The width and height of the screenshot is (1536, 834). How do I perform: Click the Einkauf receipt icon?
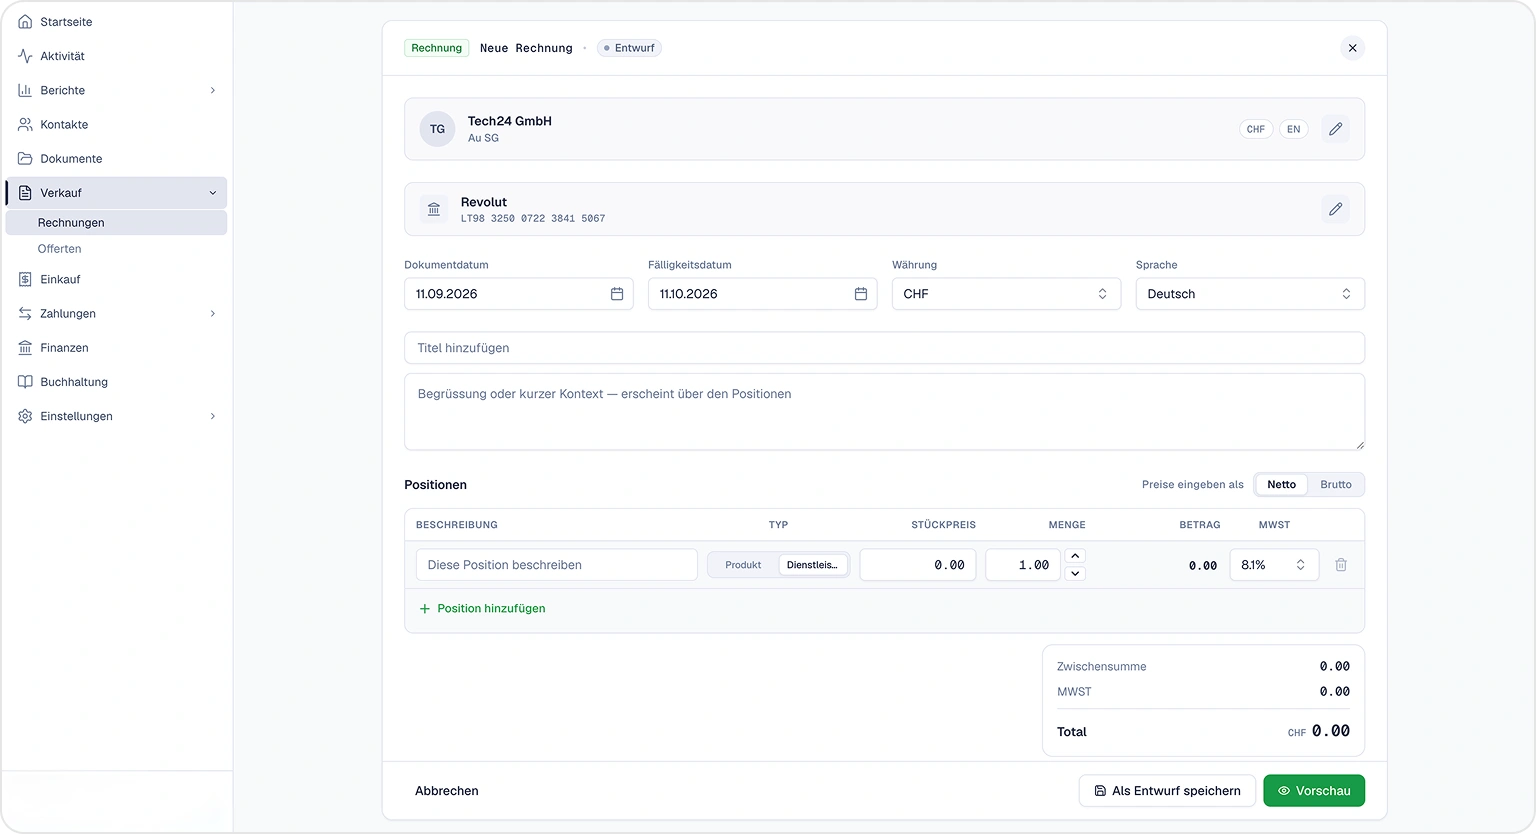coord(25,279)
